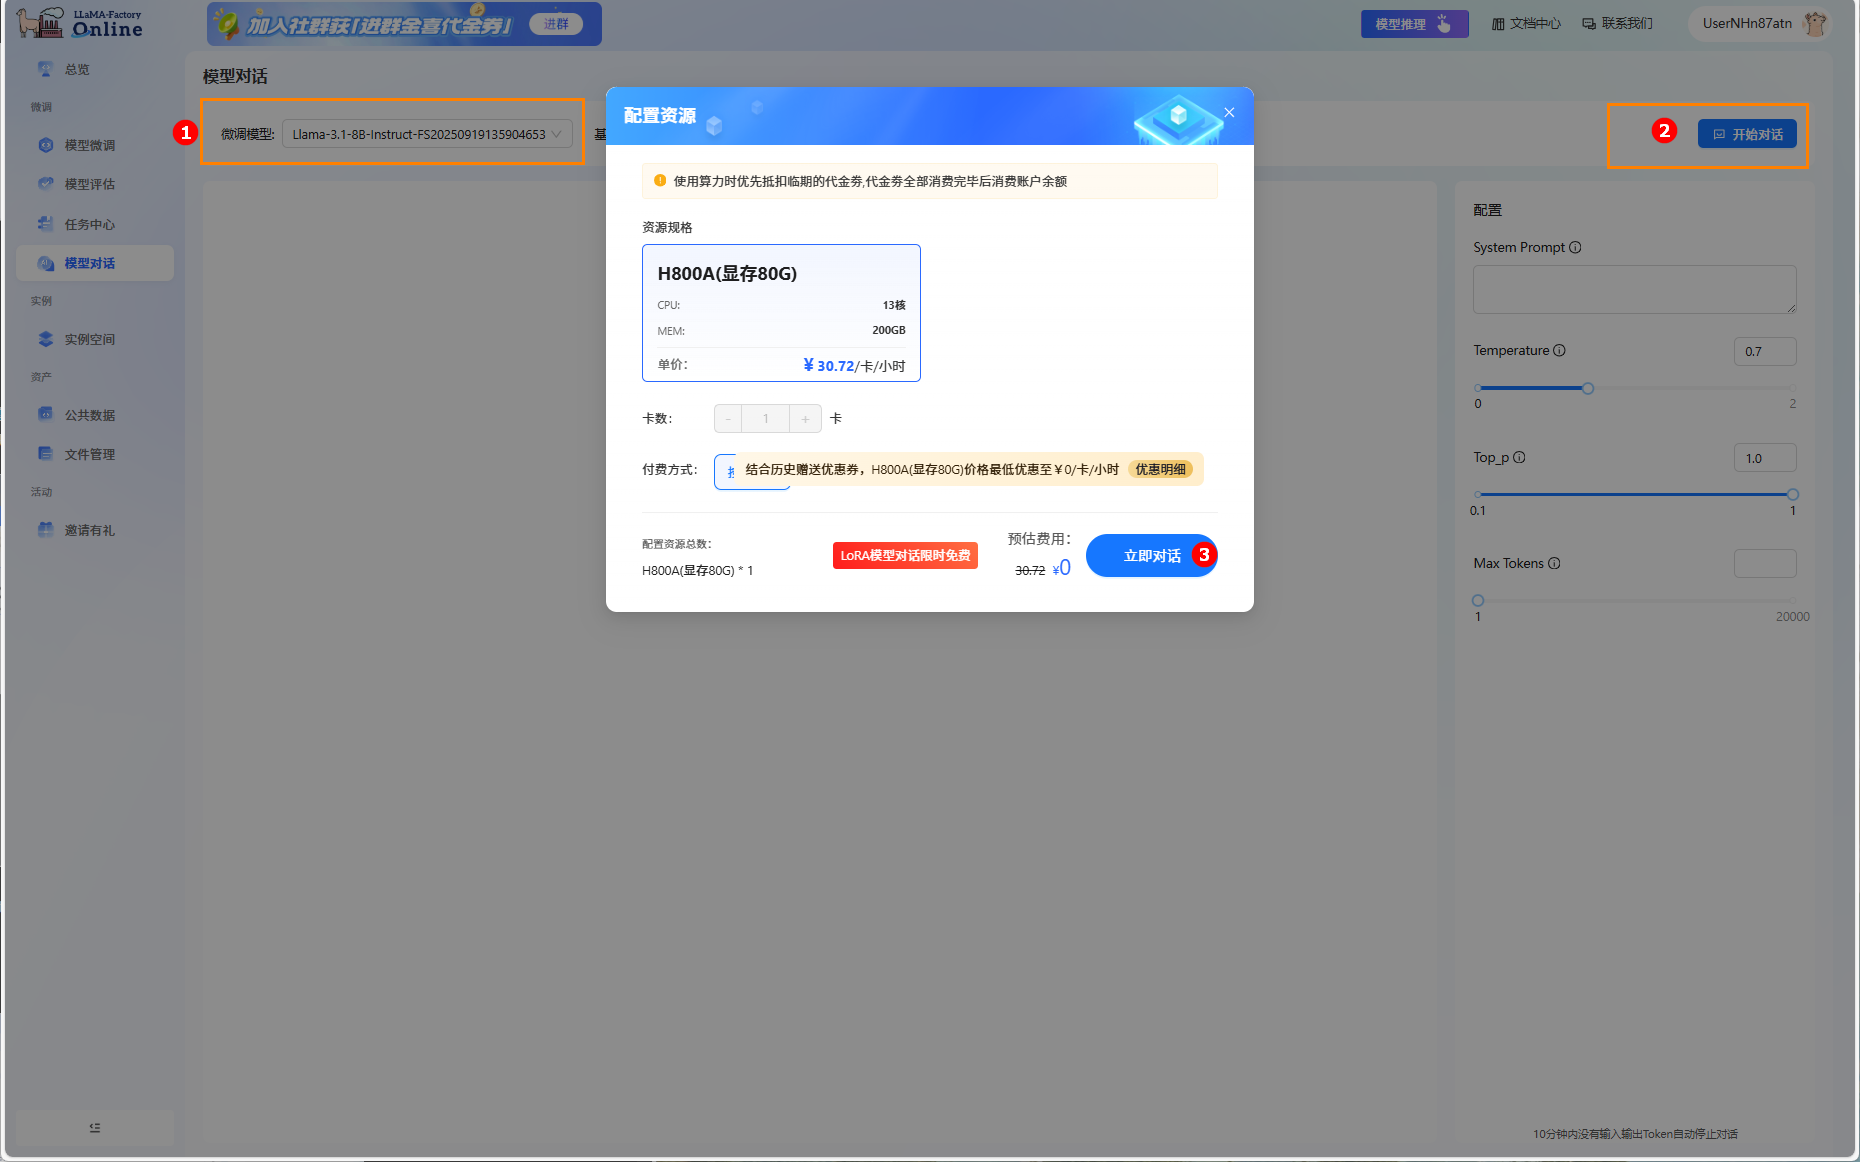Click the 立即对话 button
Viewport: 1860px width, 1162px height.
[1151, 556]
